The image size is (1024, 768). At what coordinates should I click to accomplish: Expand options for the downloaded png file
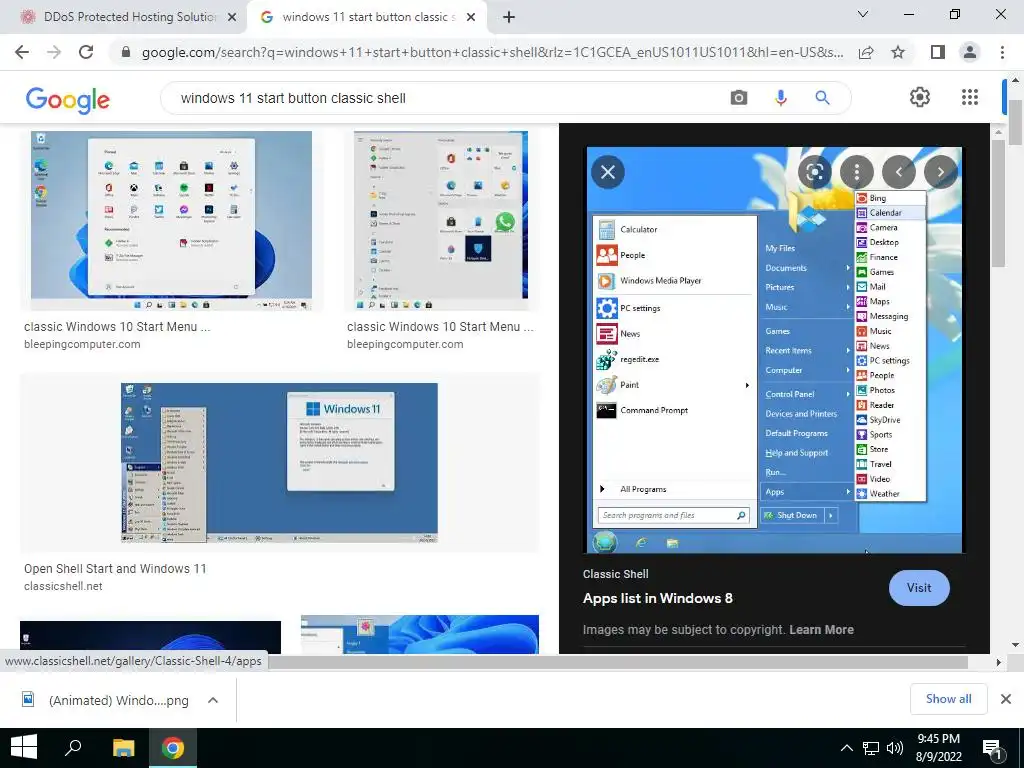(213, 700)
